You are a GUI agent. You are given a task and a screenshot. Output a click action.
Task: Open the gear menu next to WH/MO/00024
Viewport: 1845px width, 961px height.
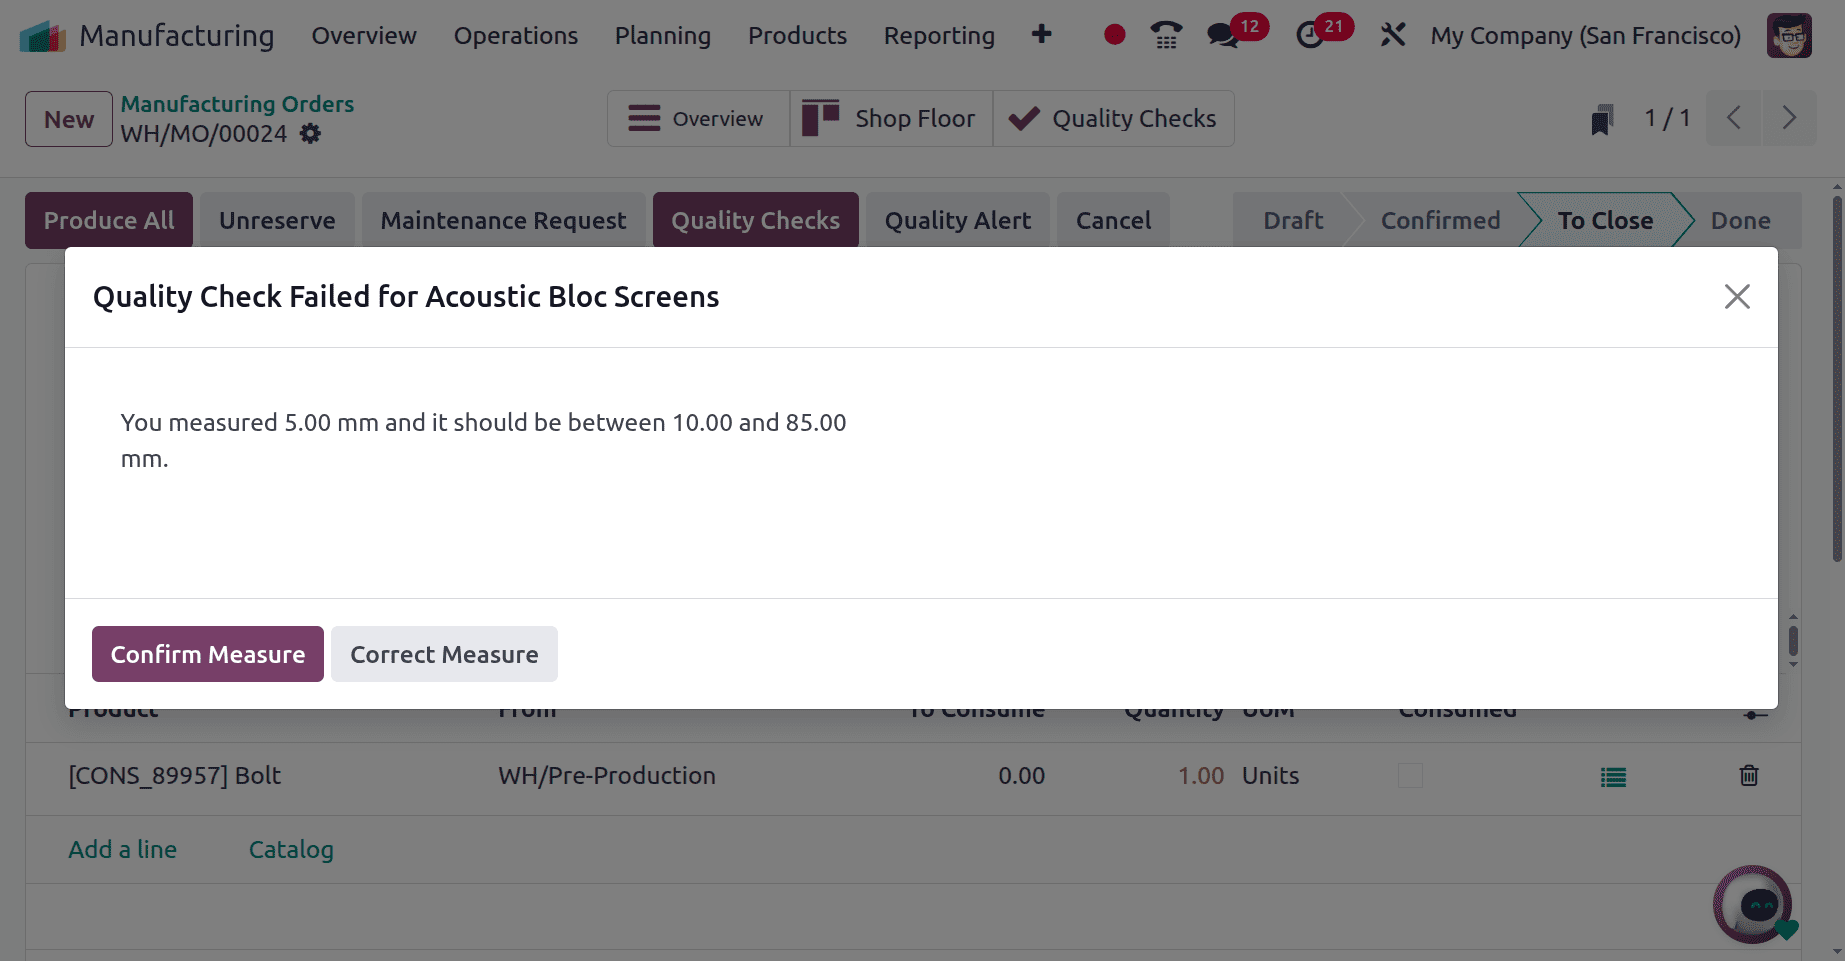[x=310, y=133]
